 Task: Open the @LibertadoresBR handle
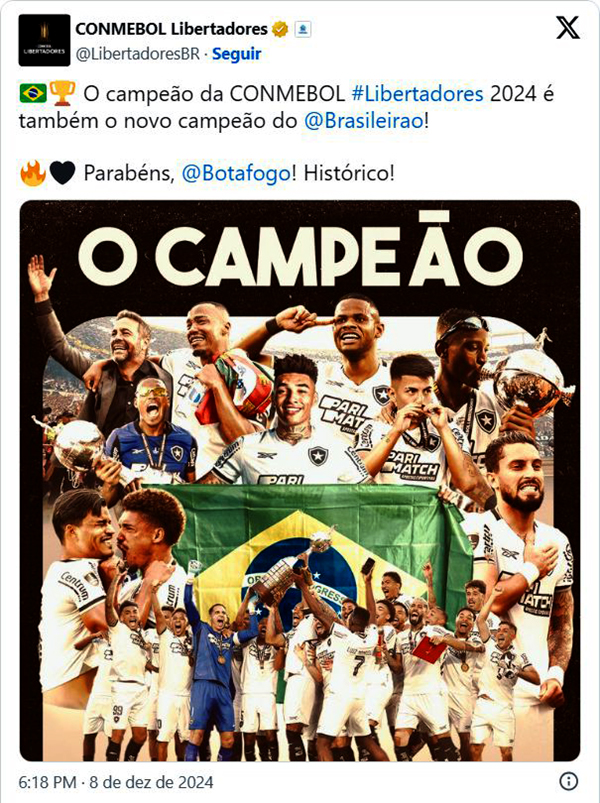click(138, 53)
